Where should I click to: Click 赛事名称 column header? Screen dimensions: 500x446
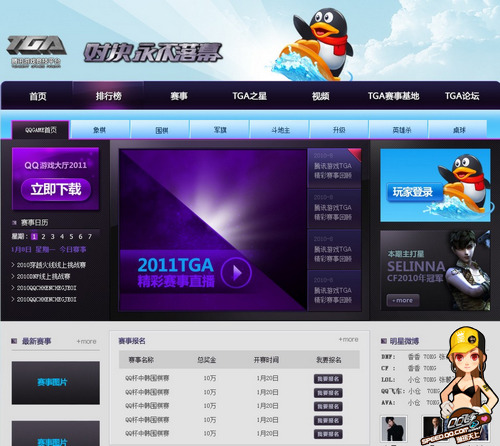pos(141,360)
